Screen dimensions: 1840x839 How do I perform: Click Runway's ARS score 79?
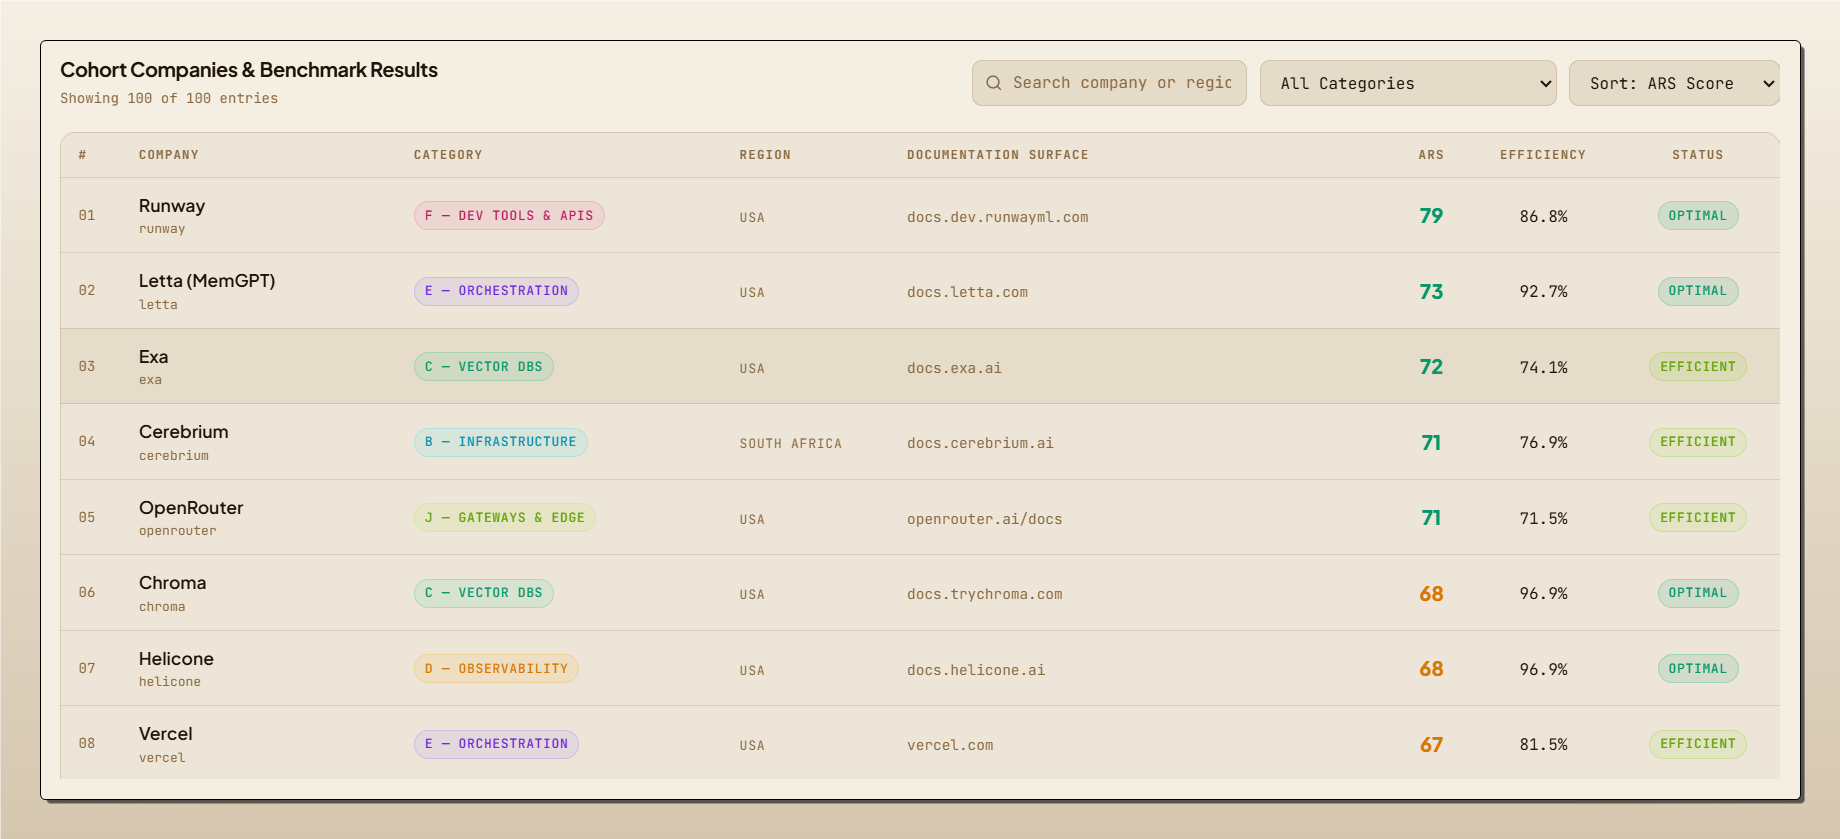click(x=1431, y=216)
